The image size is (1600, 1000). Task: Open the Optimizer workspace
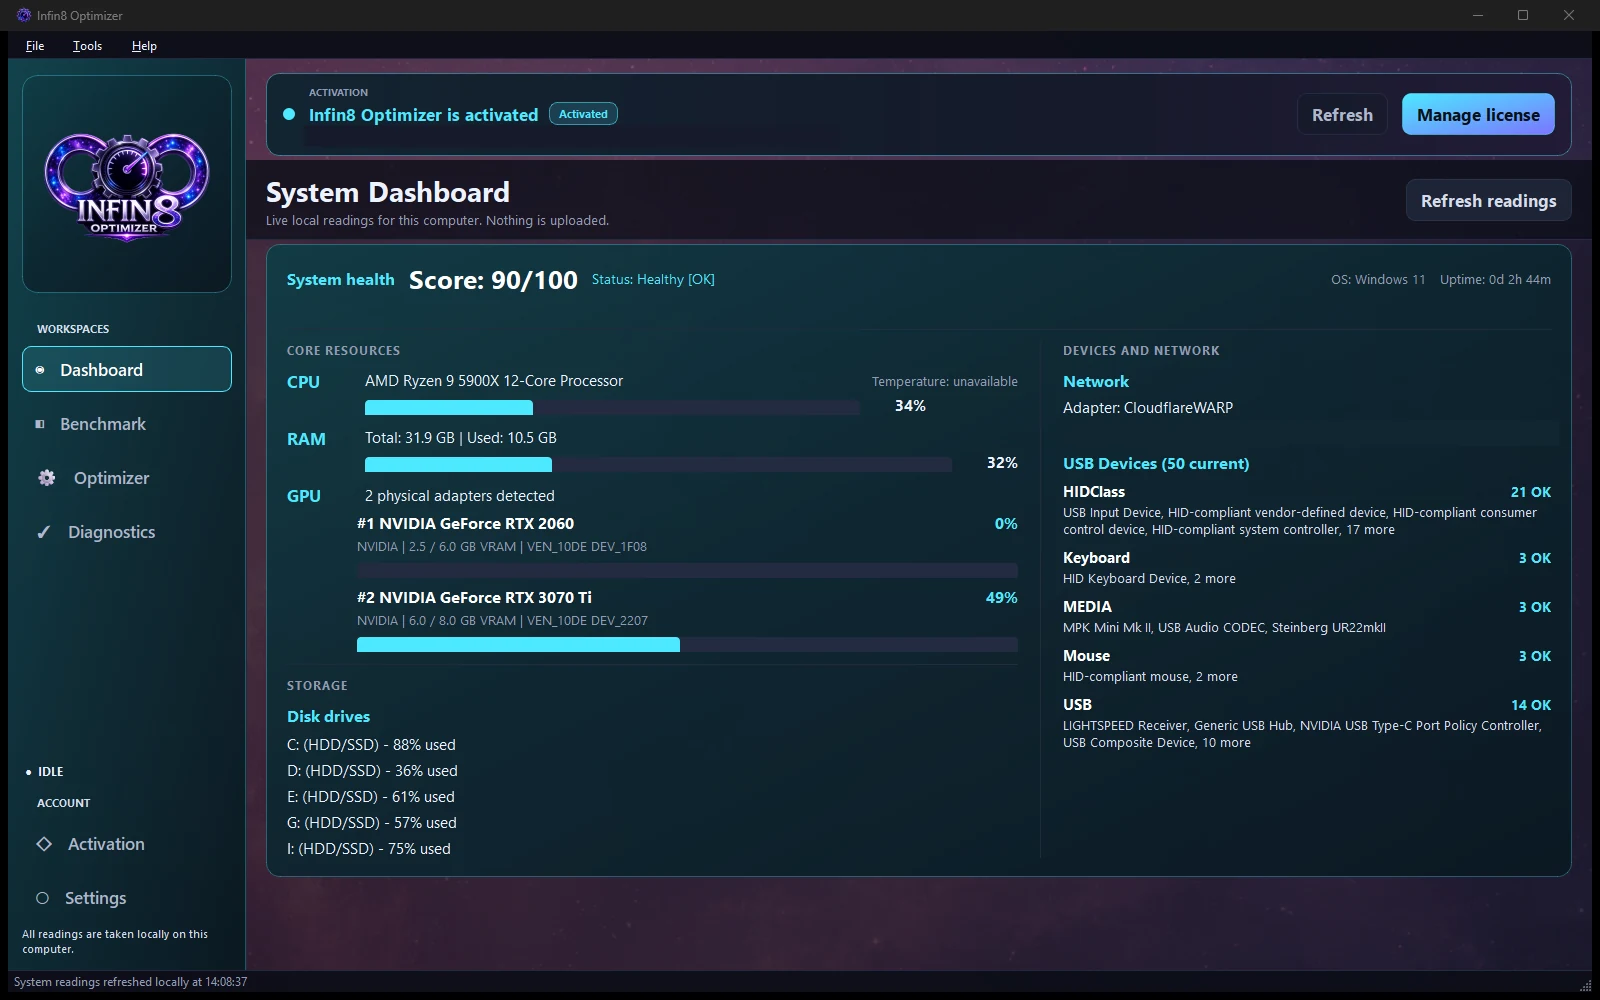(x=127, y=478)
